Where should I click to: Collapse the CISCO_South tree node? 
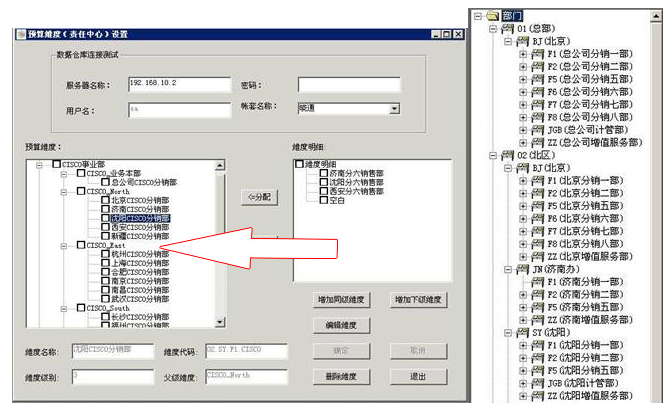(x=63, y=309)
